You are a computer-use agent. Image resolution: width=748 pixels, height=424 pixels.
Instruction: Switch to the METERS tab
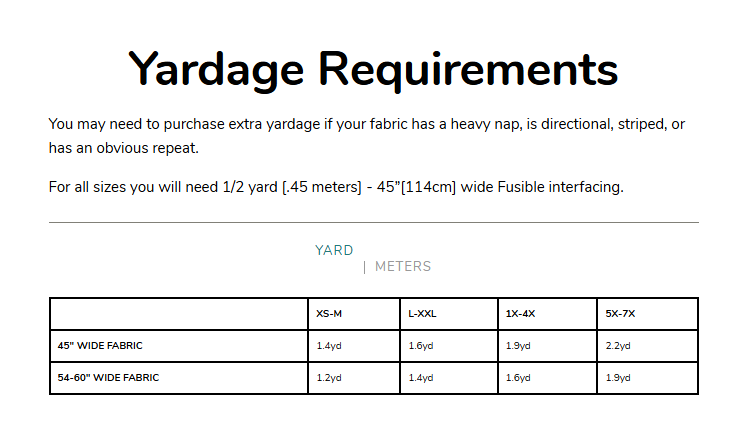pyautogui.click(x=403, y=267)
